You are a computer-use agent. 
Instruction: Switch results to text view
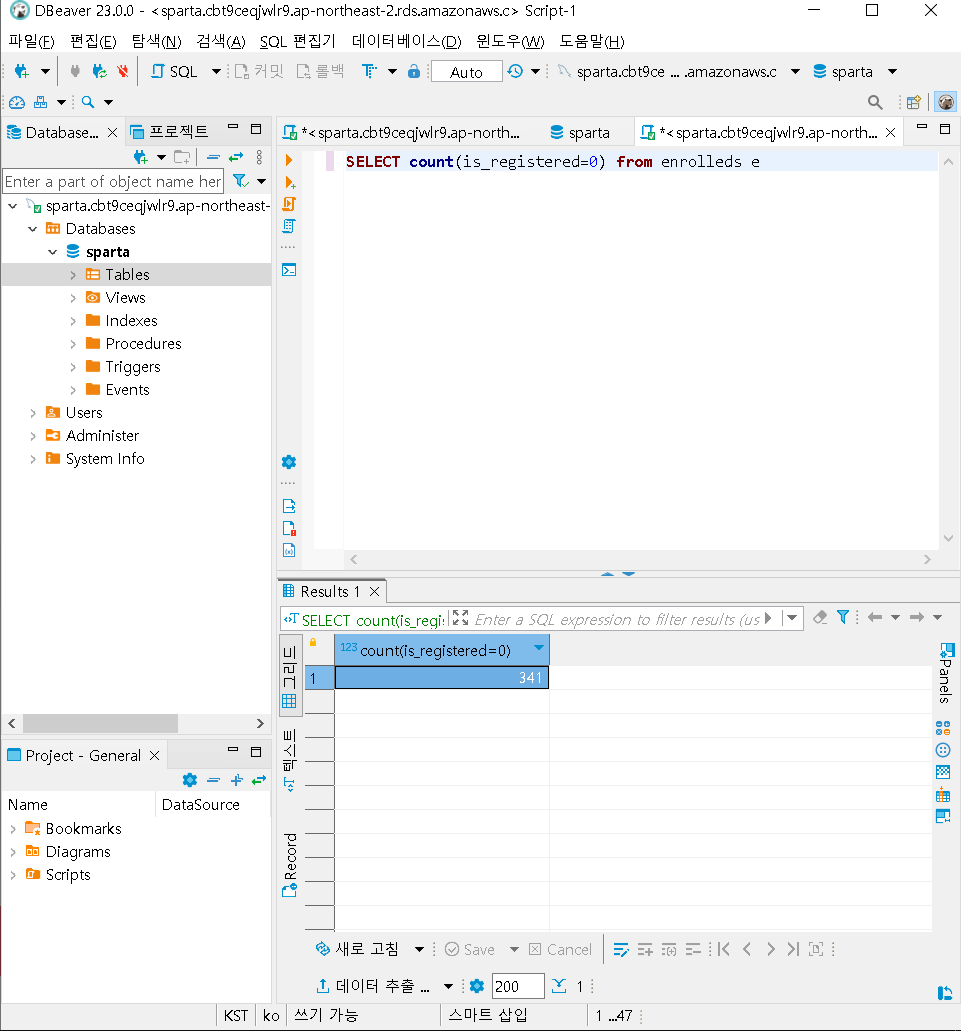(290, 761)
